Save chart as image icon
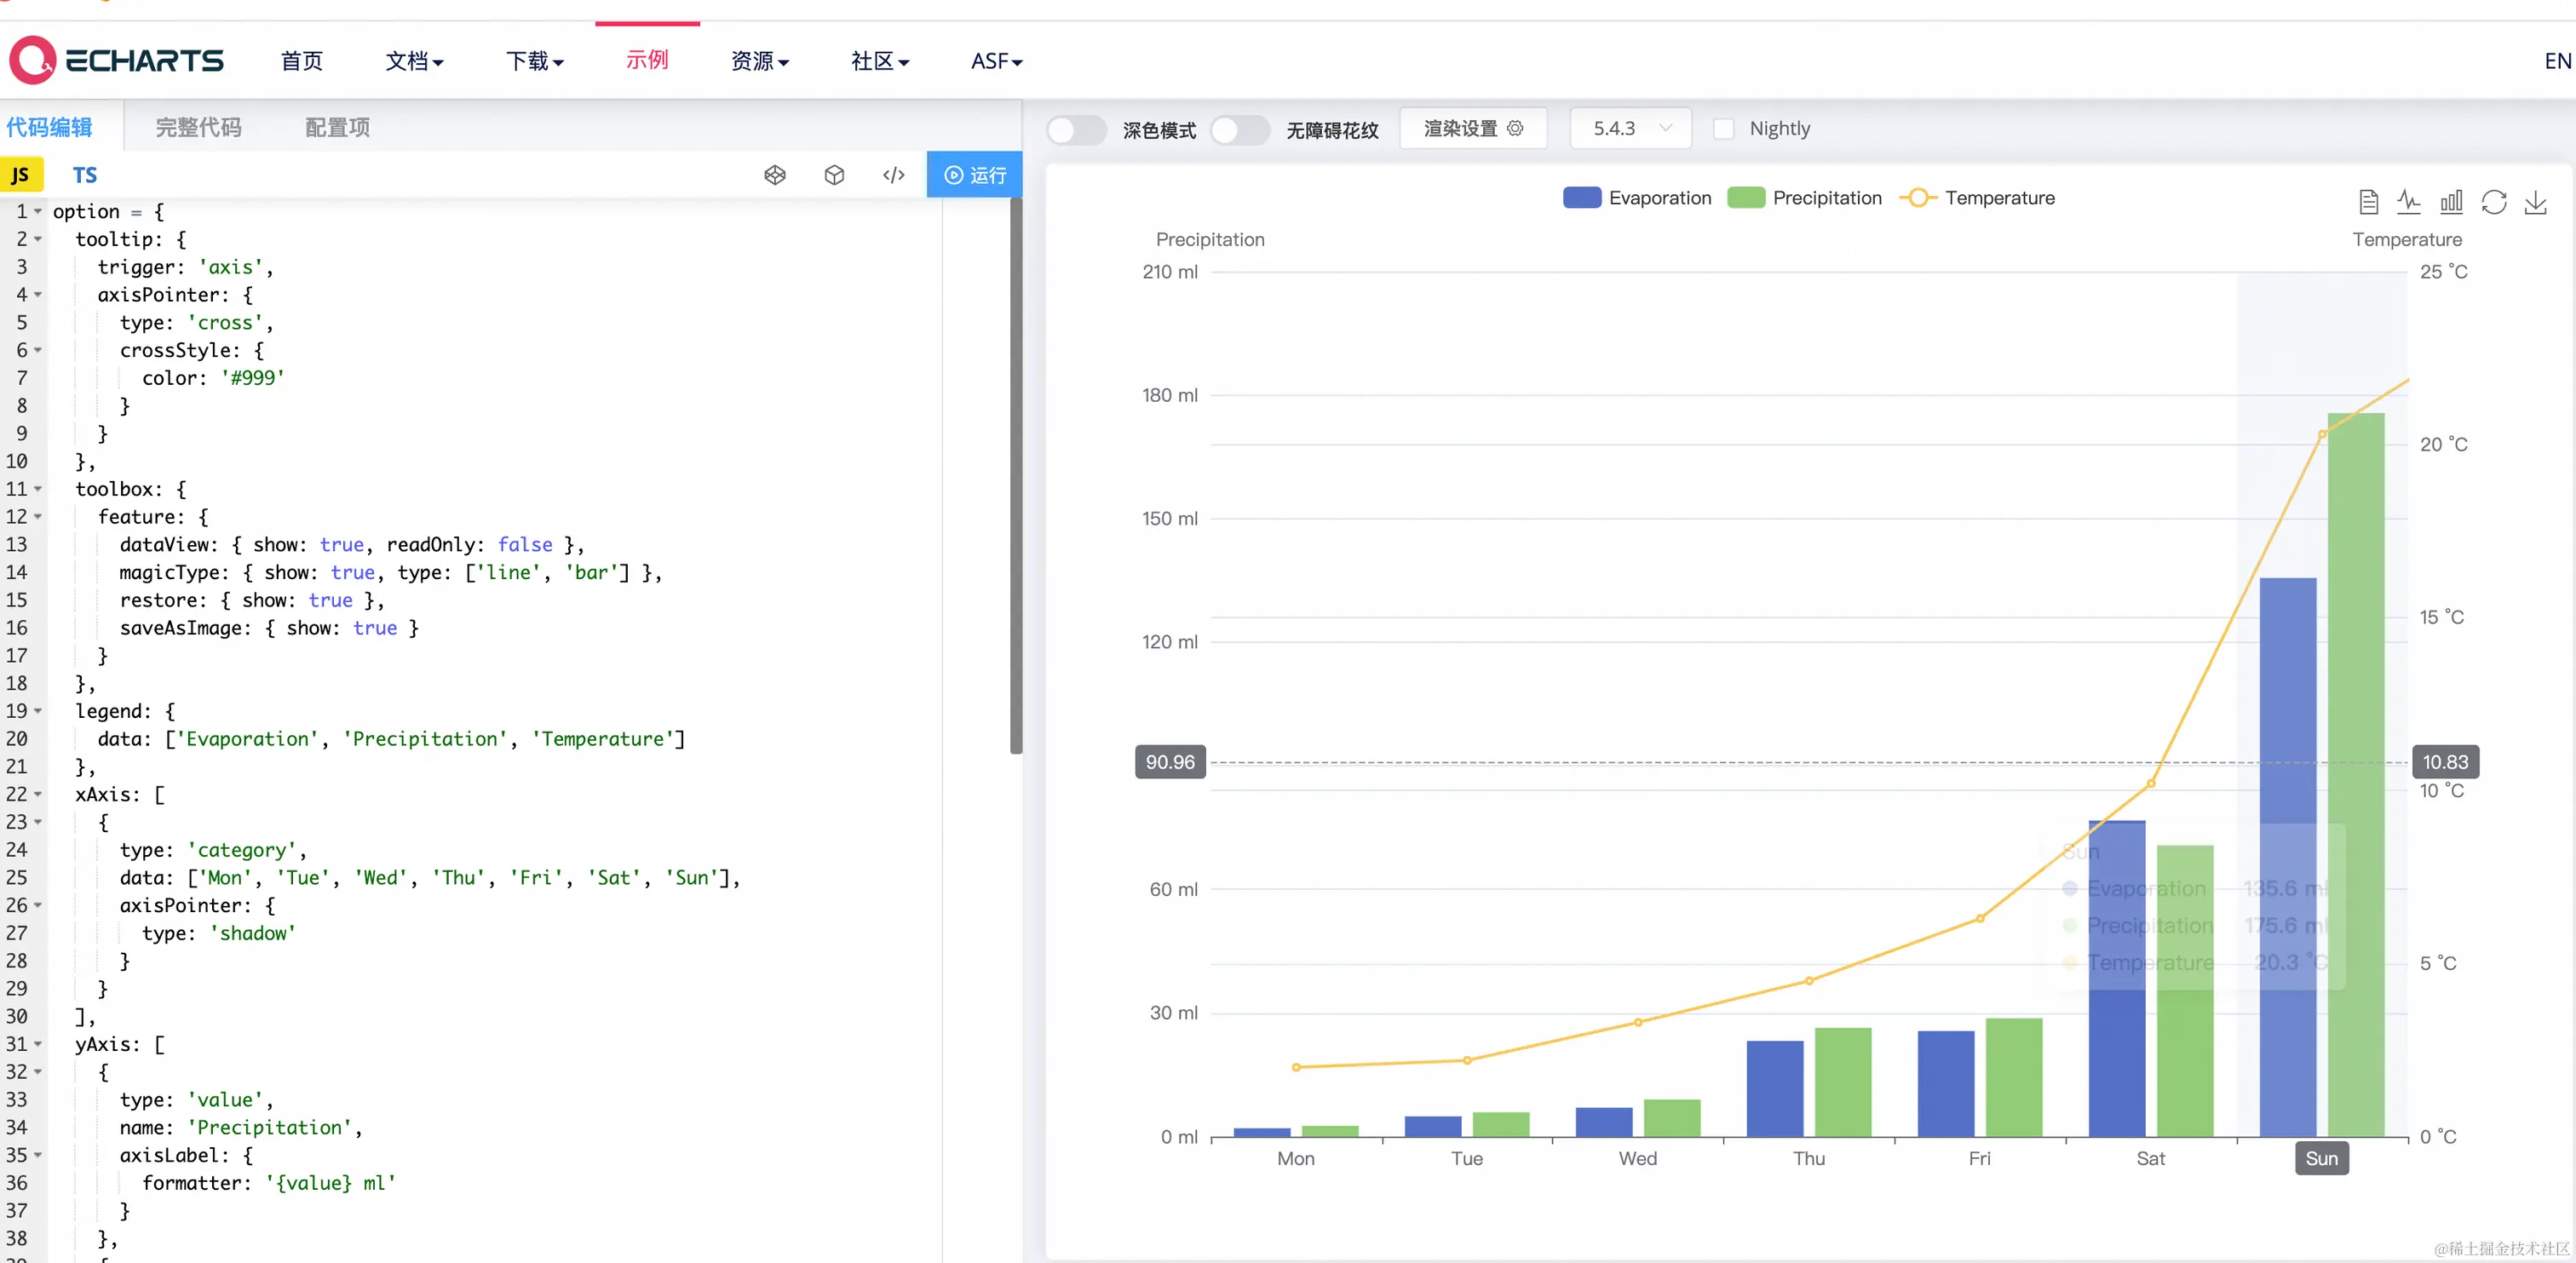 (x=2536, y=202)
